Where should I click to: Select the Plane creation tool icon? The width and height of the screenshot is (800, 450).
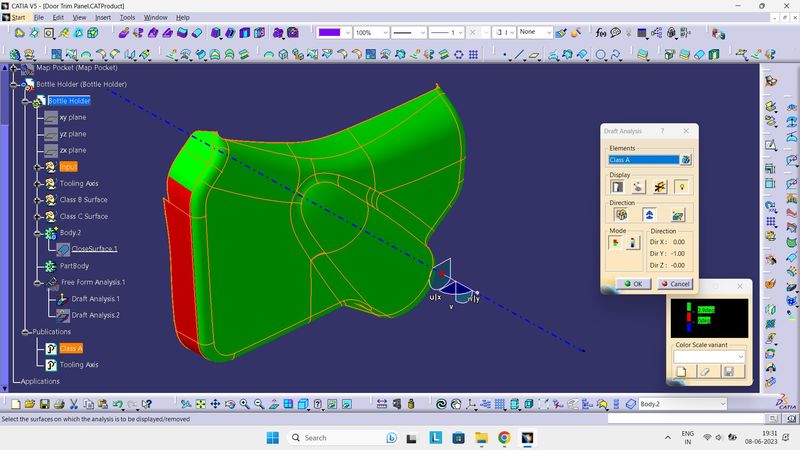point(534,54)
